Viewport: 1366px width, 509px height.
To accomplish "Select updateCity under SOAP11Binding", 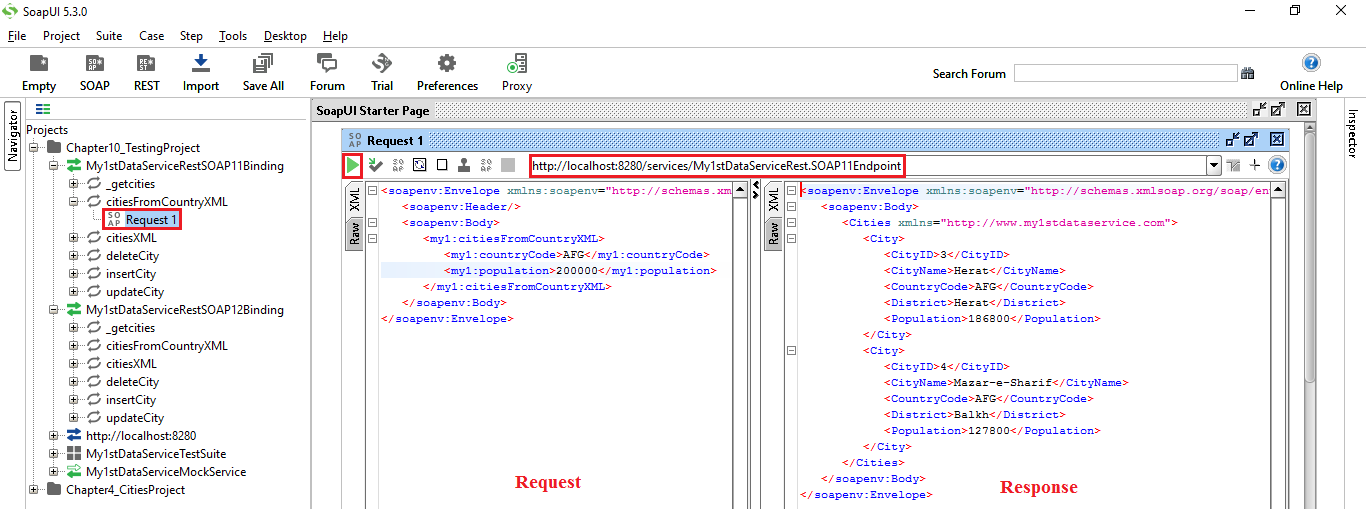I will 135,292.
